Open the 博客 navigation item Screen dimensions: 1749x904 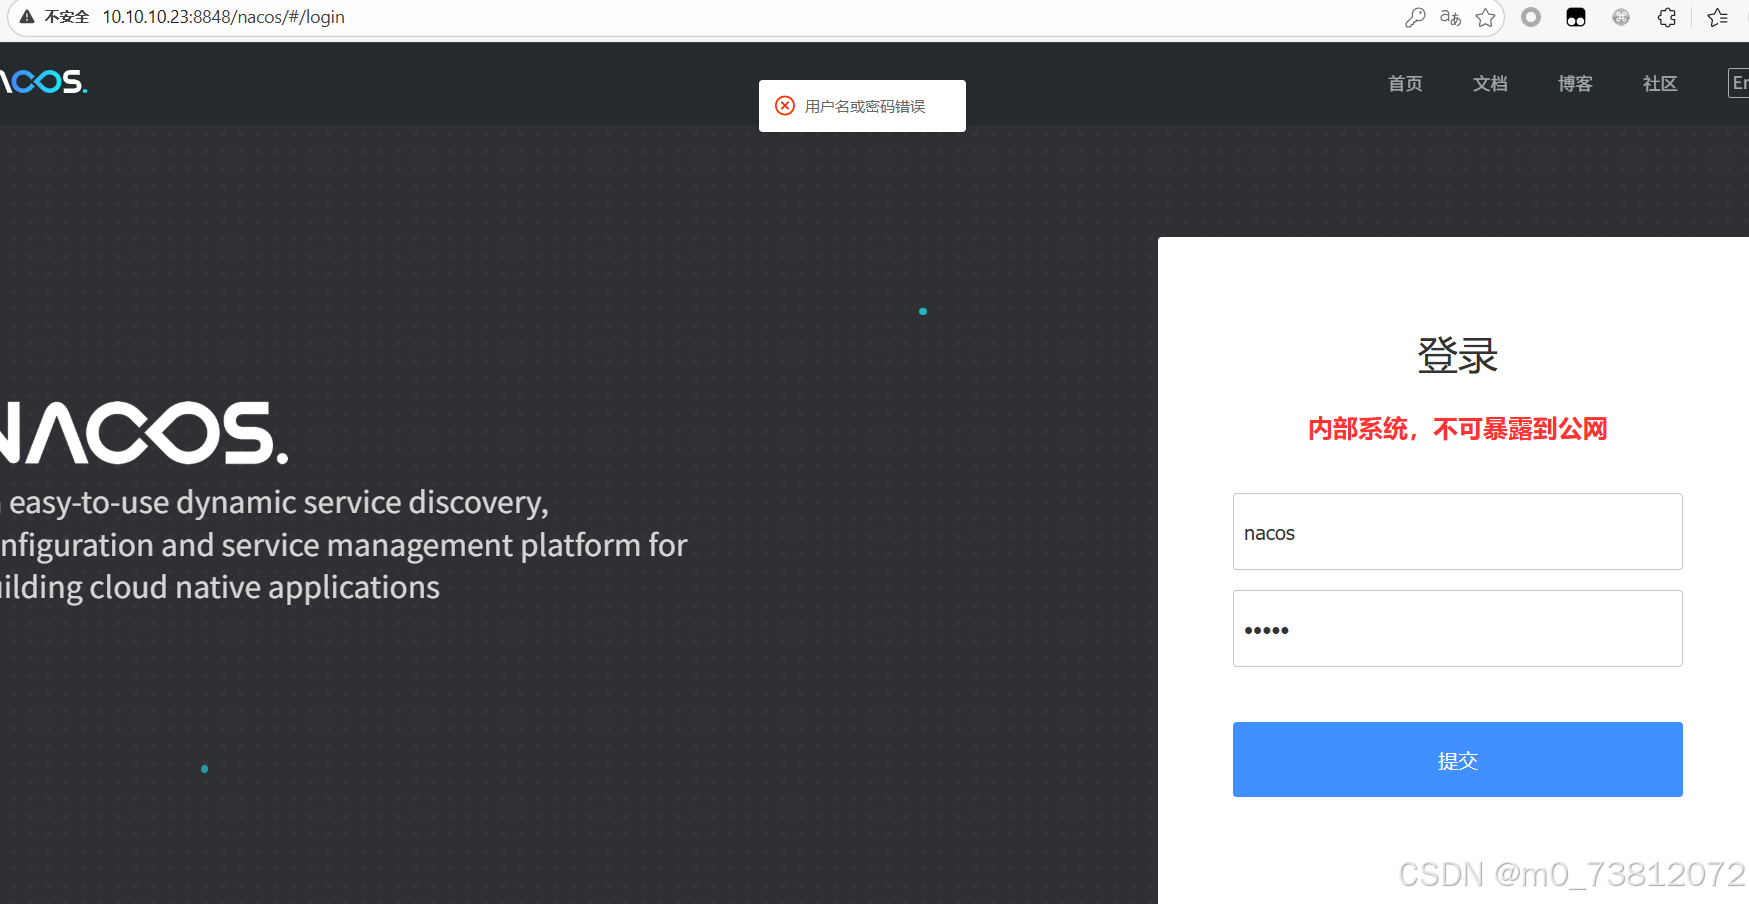click(1575, 83)
